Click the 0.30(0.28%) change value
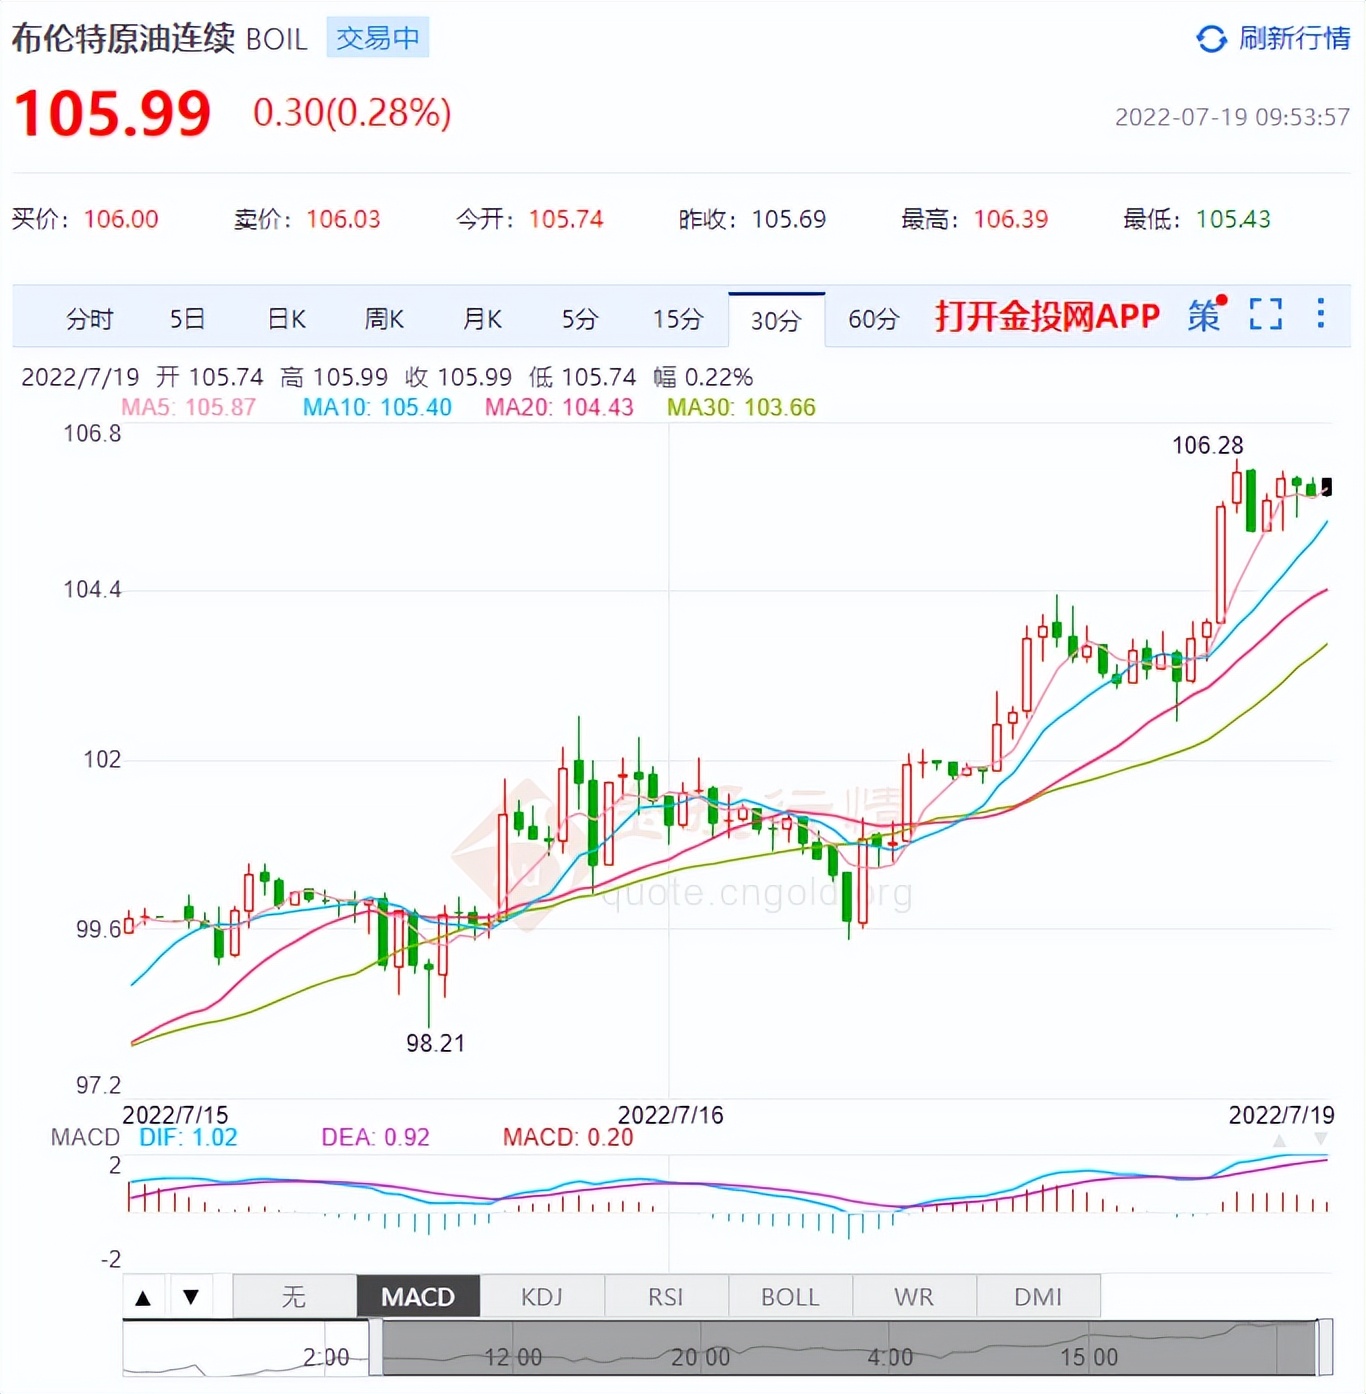This screenshot has width=1366, height=1394. [352, 112]
